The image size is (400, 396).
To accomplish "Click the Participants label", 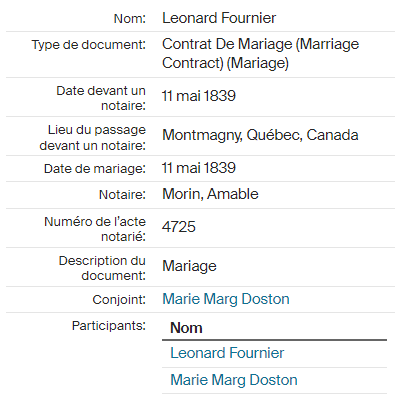I will tap(109, 326).
